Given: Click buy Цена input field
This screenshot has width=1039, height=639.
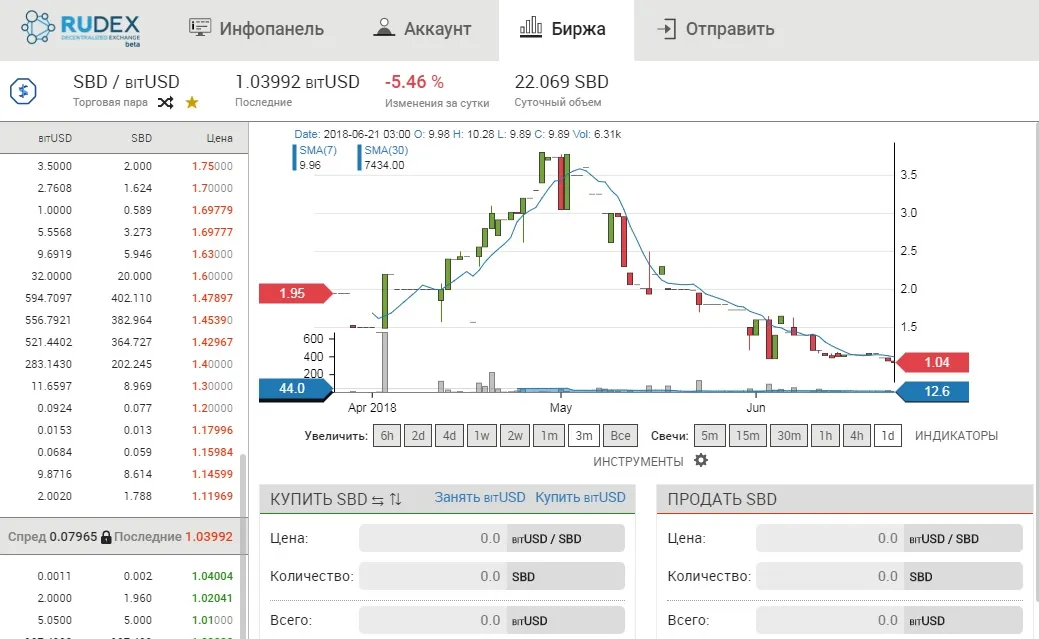Looking at the screenshot, I should click(x=432, y=538).
